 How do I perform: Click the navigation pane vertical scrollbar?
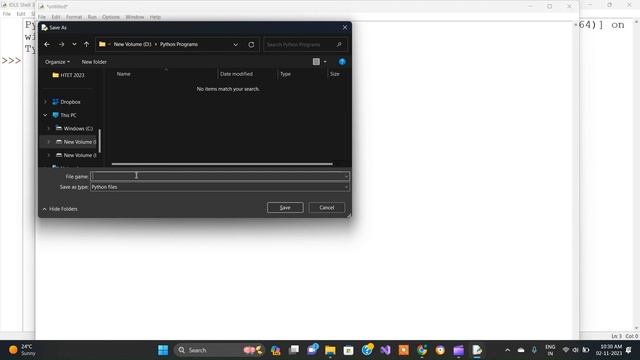[100, 141]
